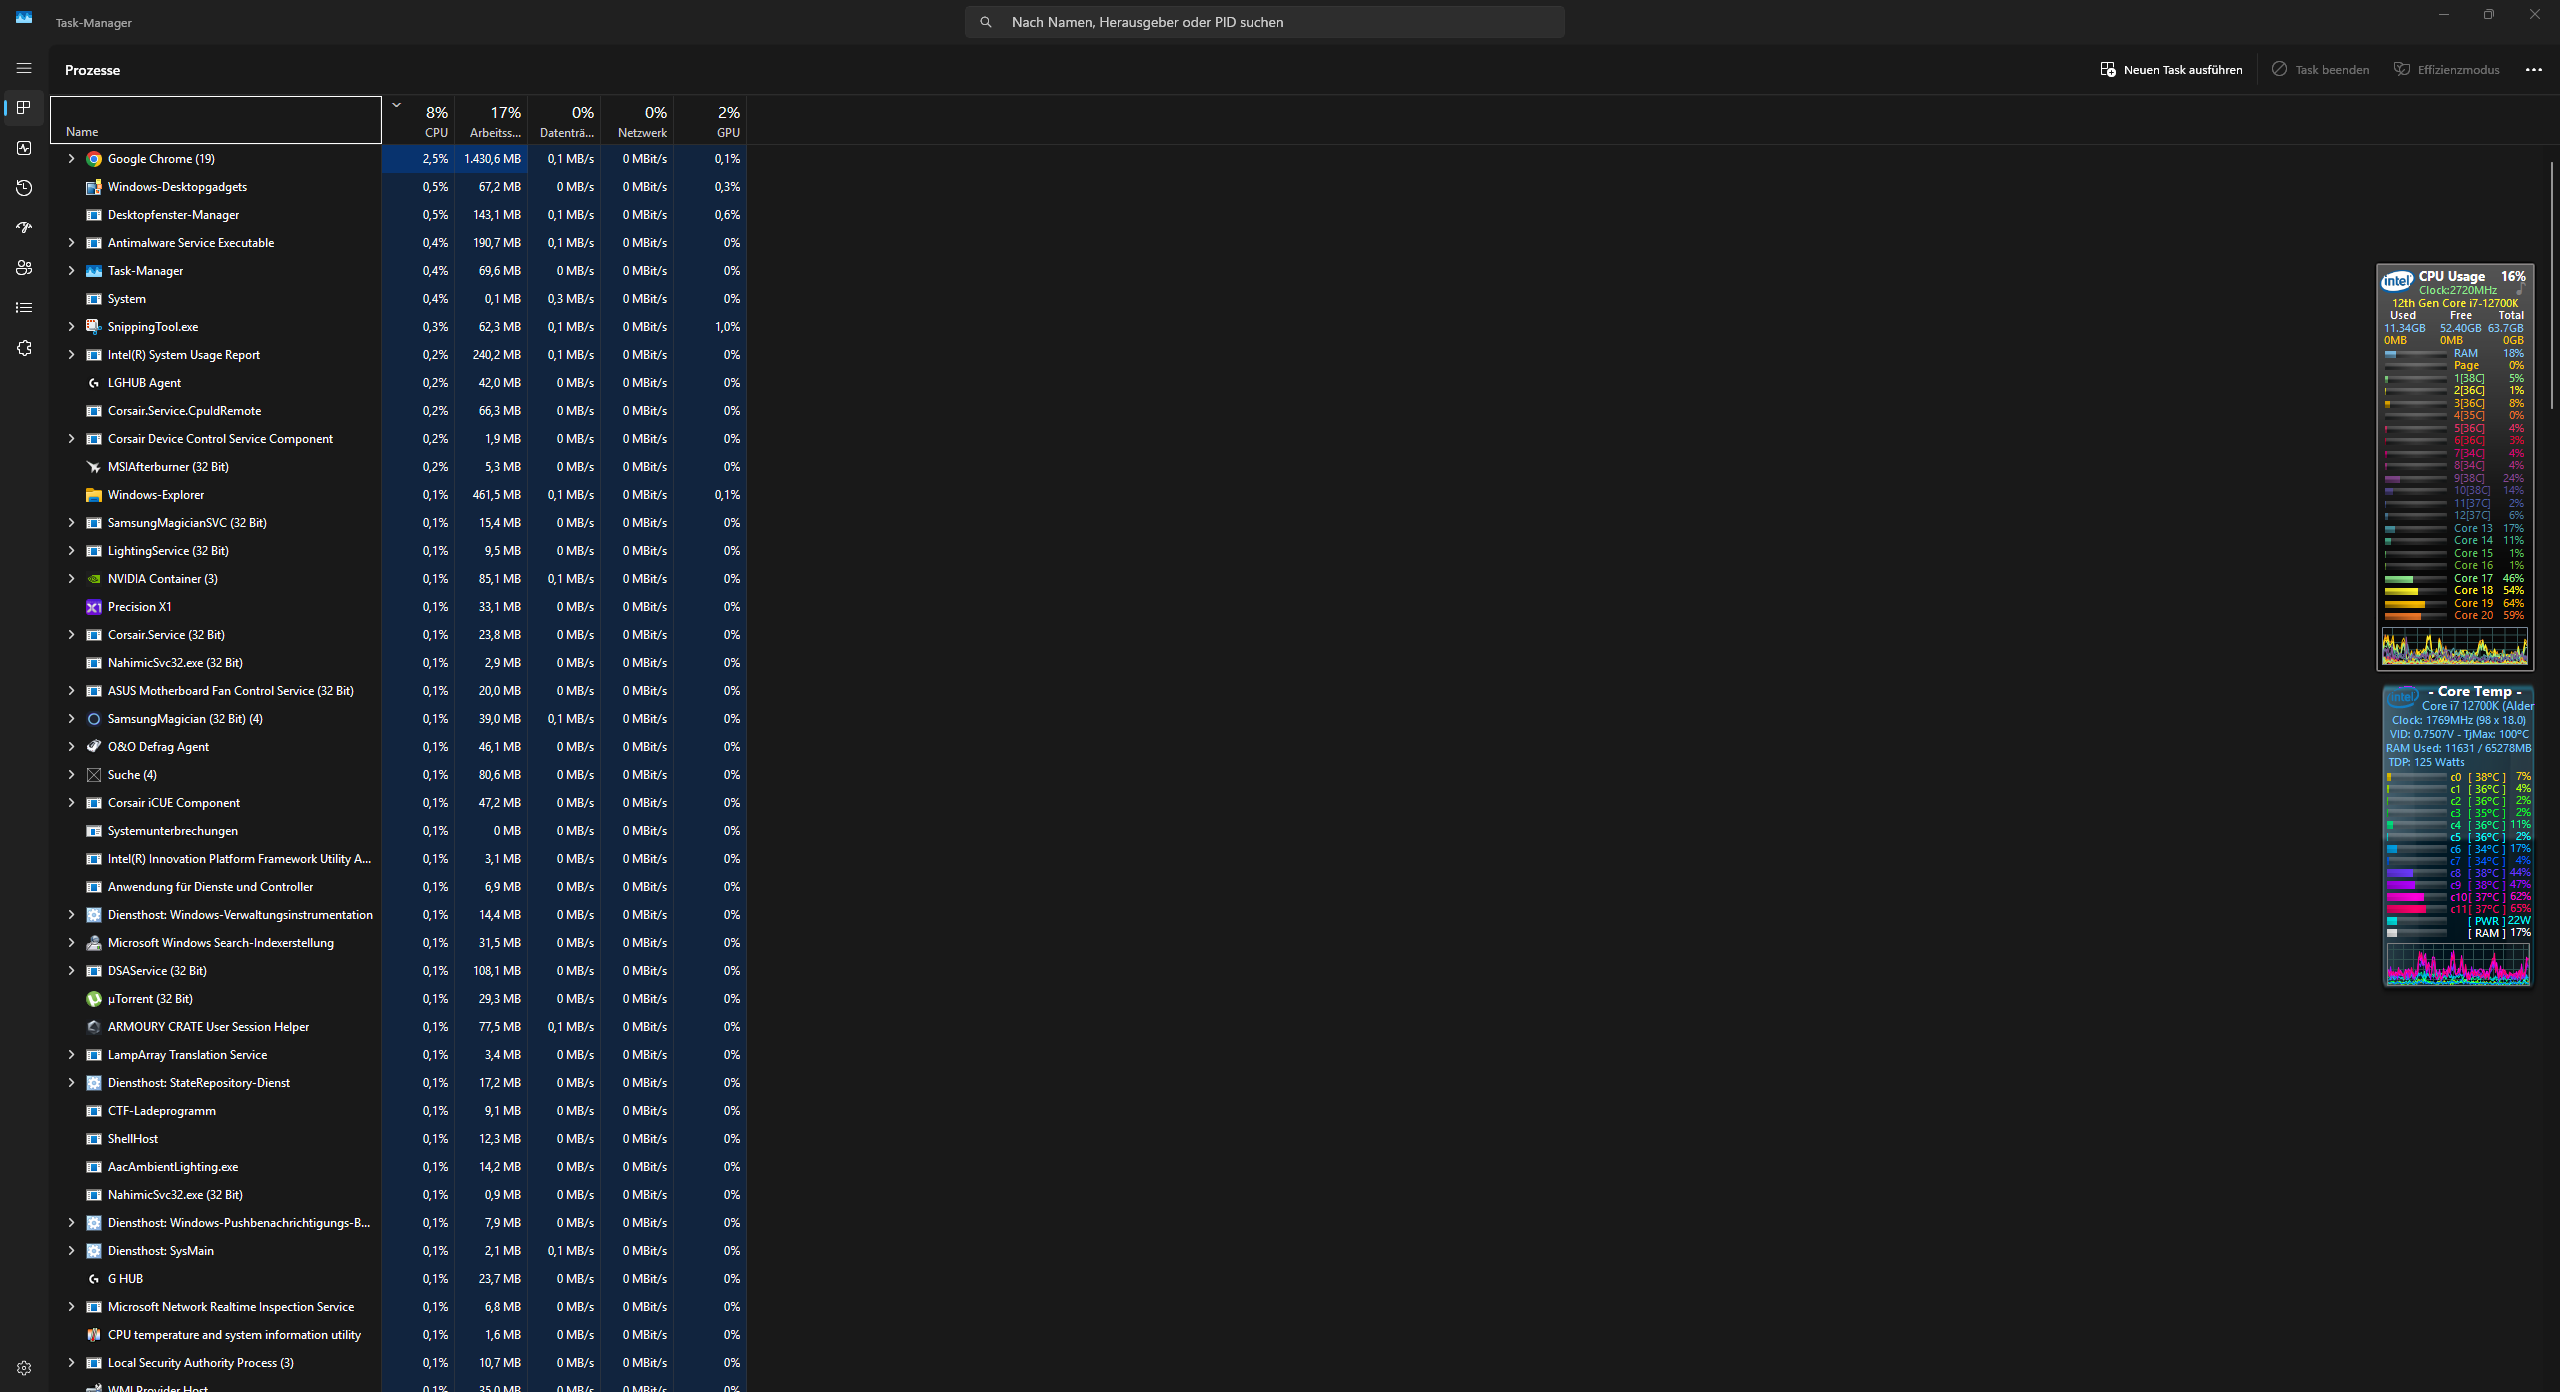The image size is (2560, 1392).
Task: Click the Effizienzmodus leaf icon
Action: (2401, 69)
